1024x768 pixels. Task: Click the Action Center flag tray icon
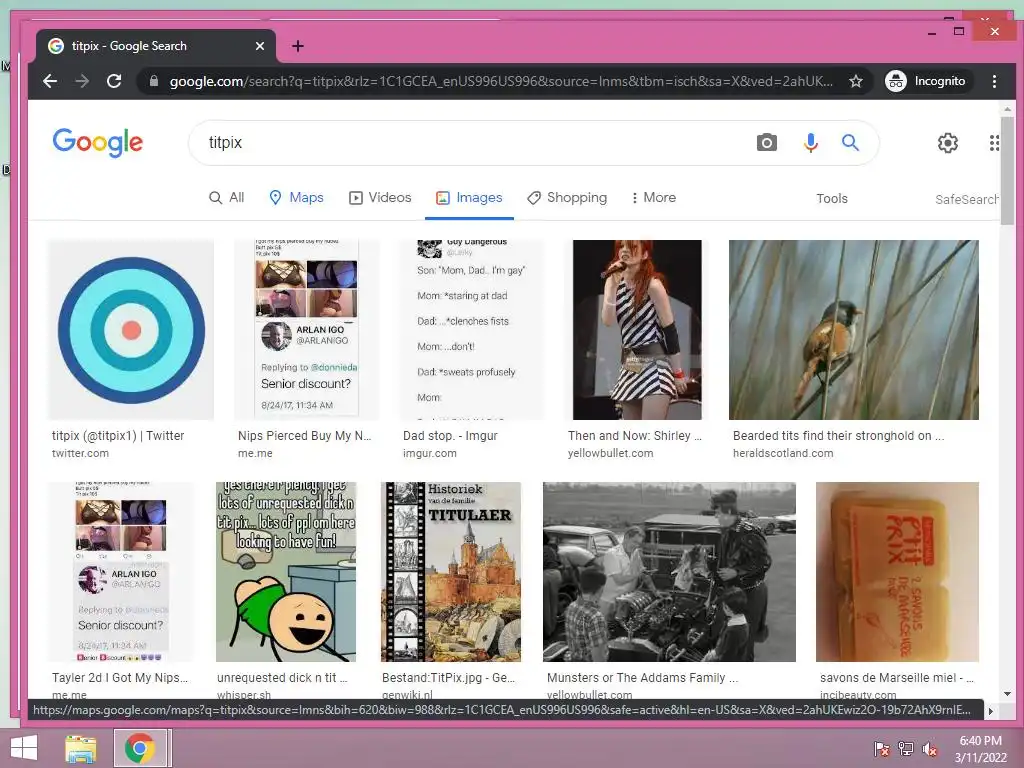pos(881,749)
